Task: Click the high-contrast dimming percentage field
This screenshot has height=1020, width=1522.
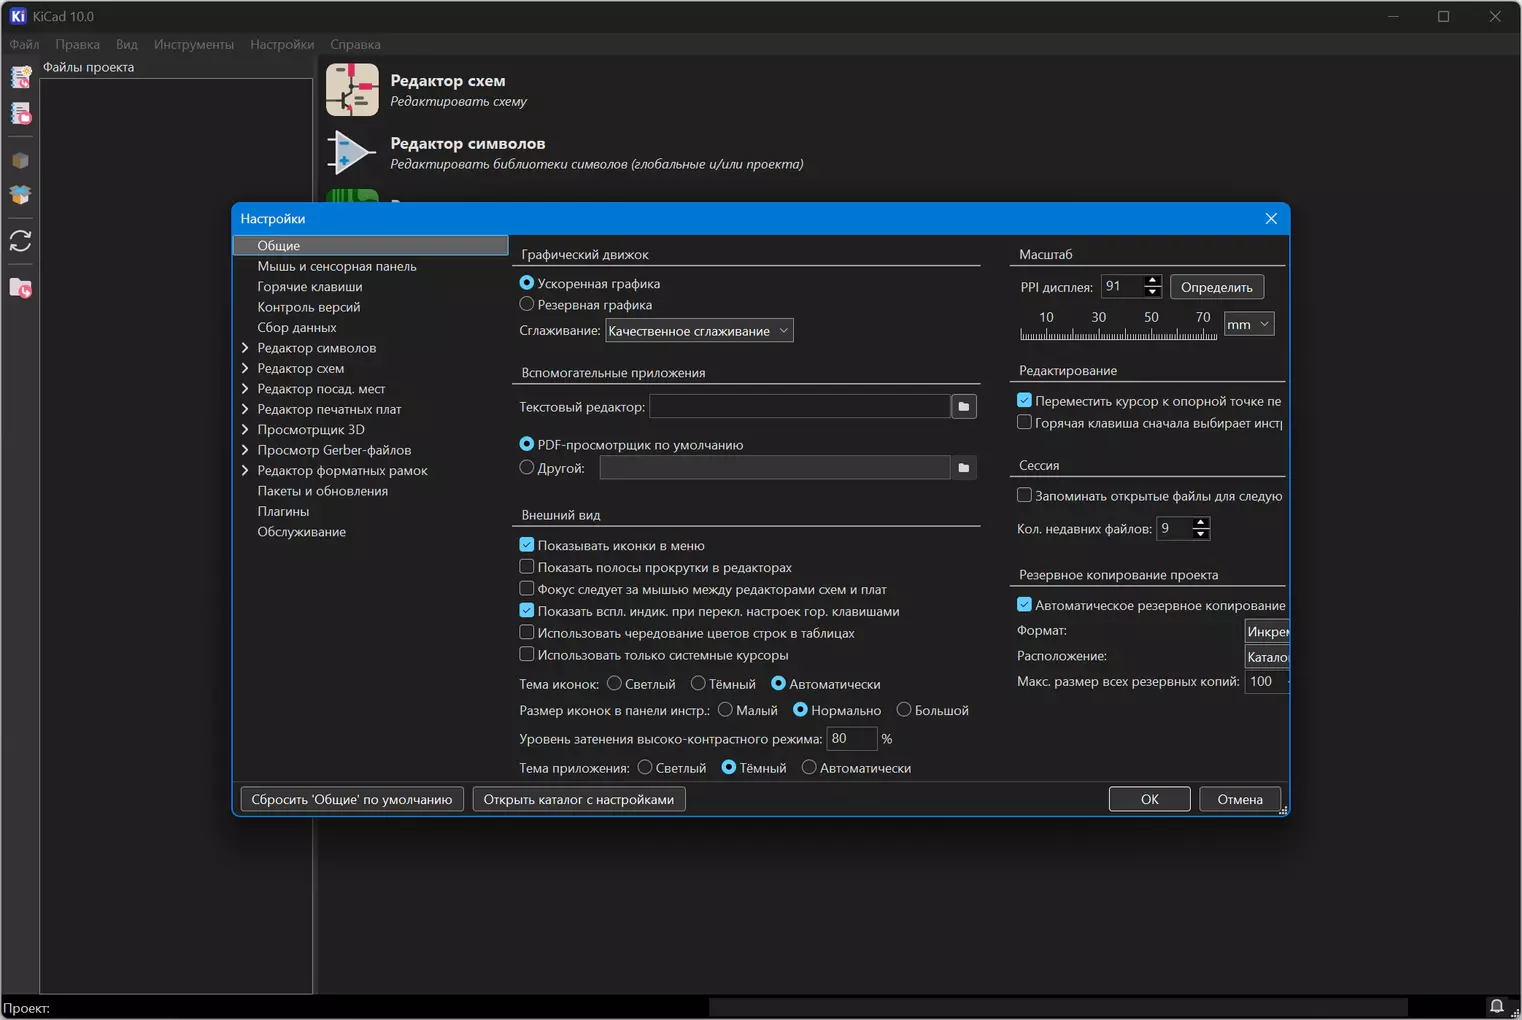Action: point(852,738)
